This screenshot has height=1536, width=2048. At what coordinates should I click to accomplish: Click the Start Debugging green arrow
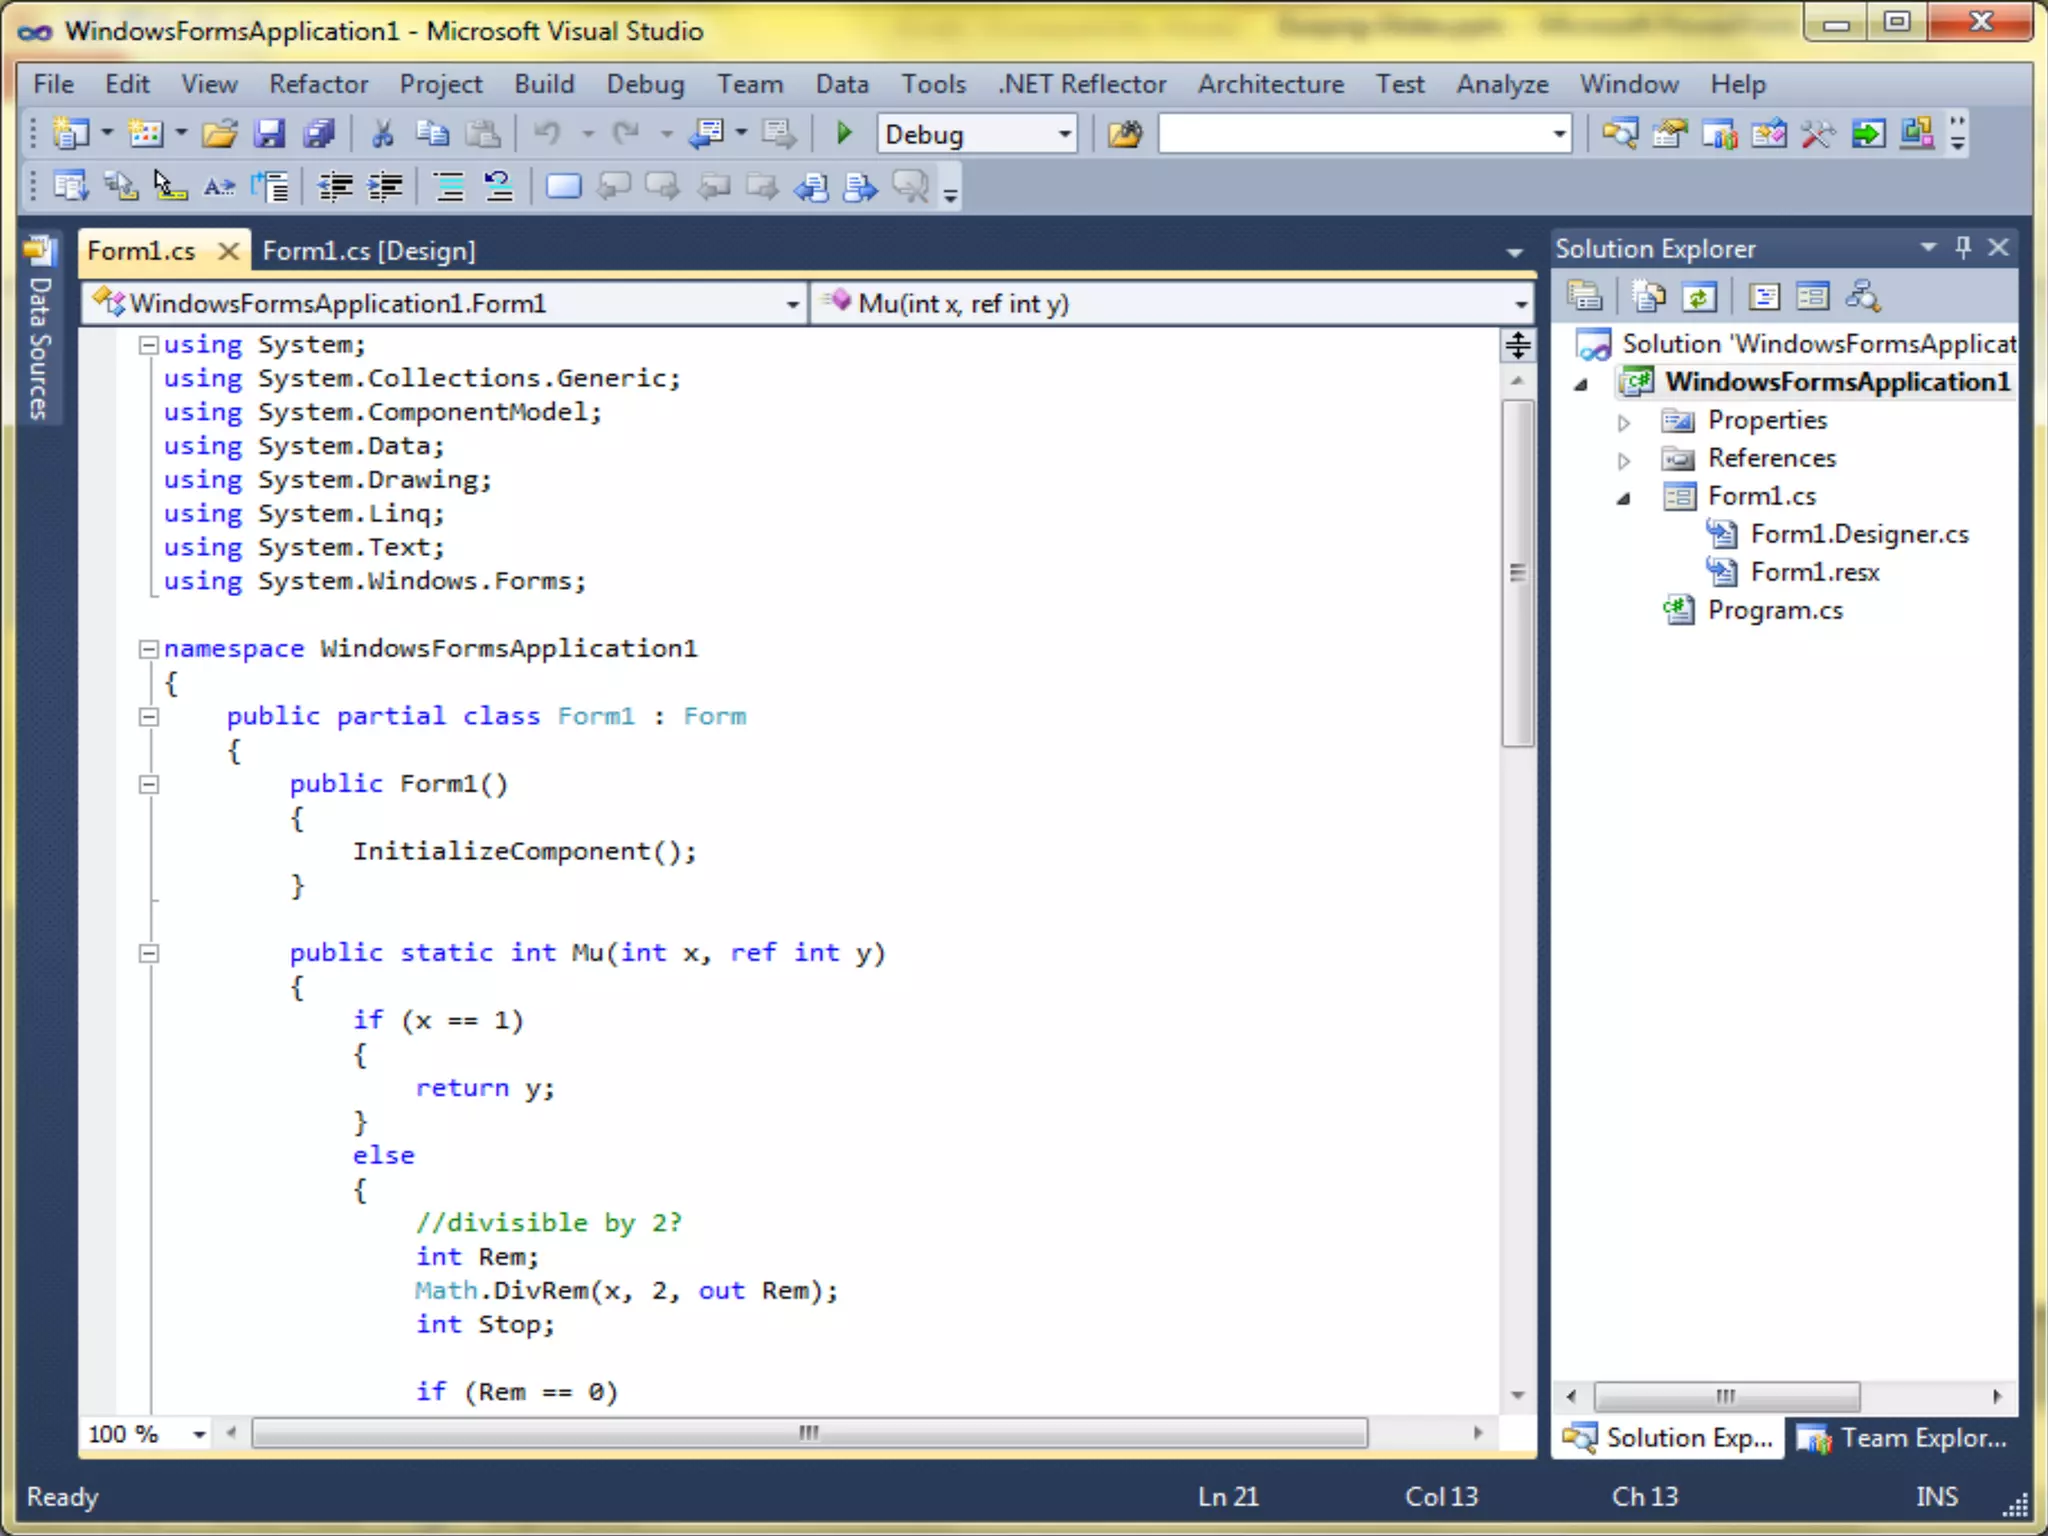click(843, 133)
